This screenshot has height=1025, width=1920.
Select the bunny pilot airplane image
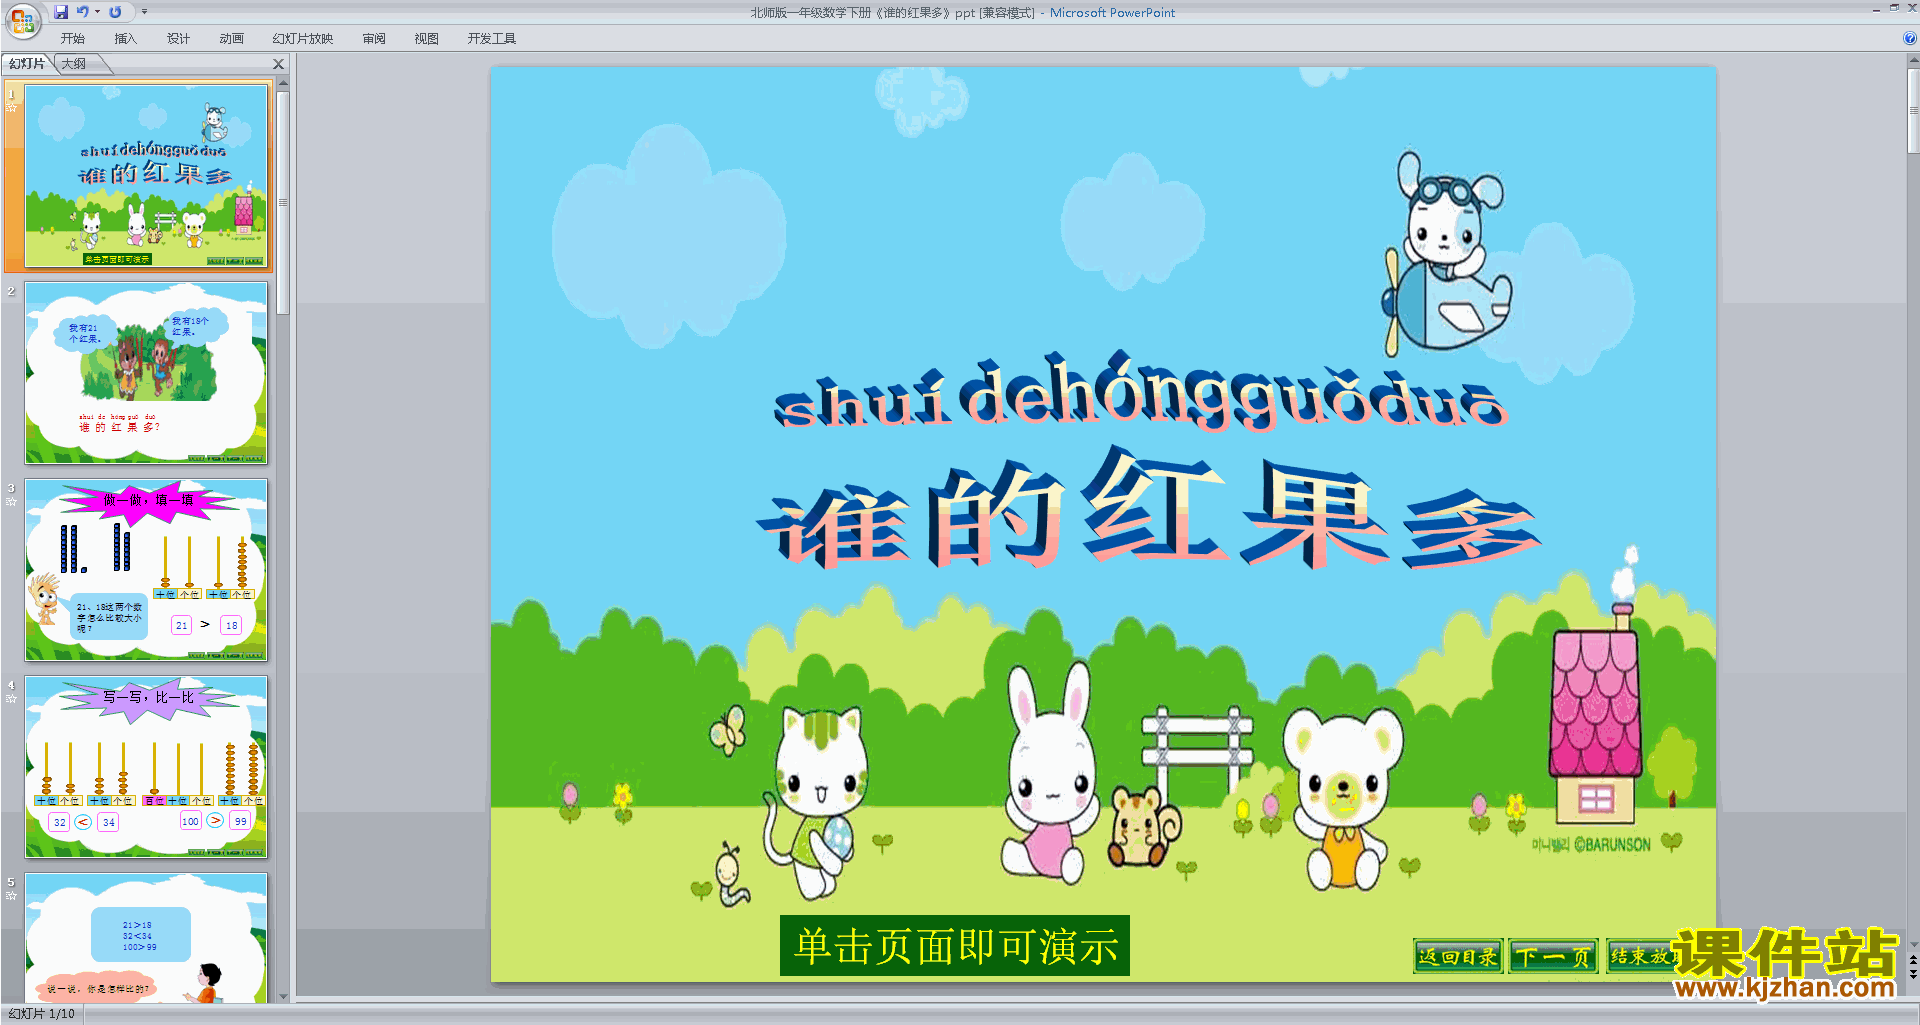point(1447,253)
